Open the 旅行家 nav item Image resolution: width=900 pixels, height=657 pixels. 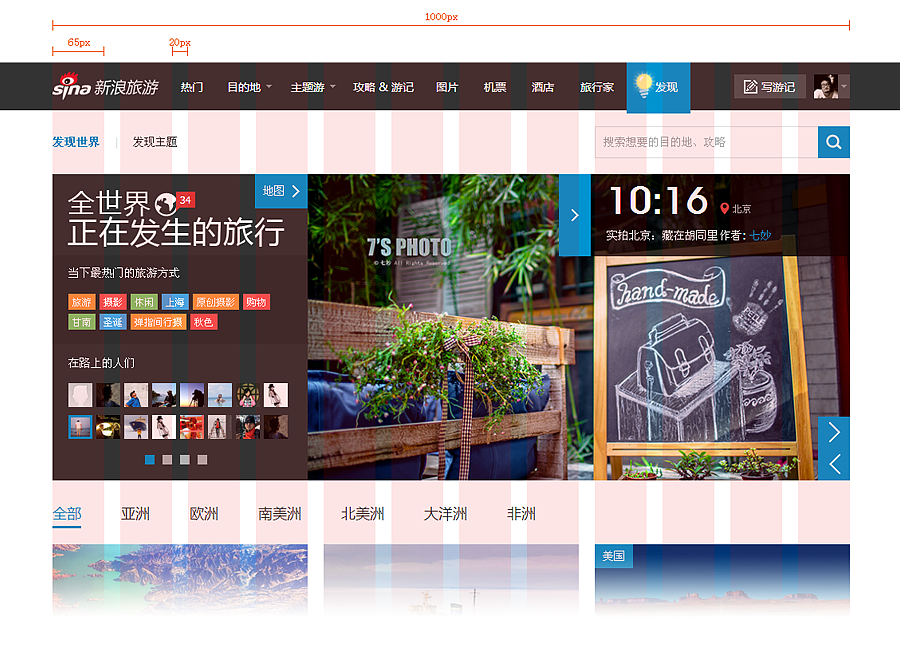(x=597, y=87)
